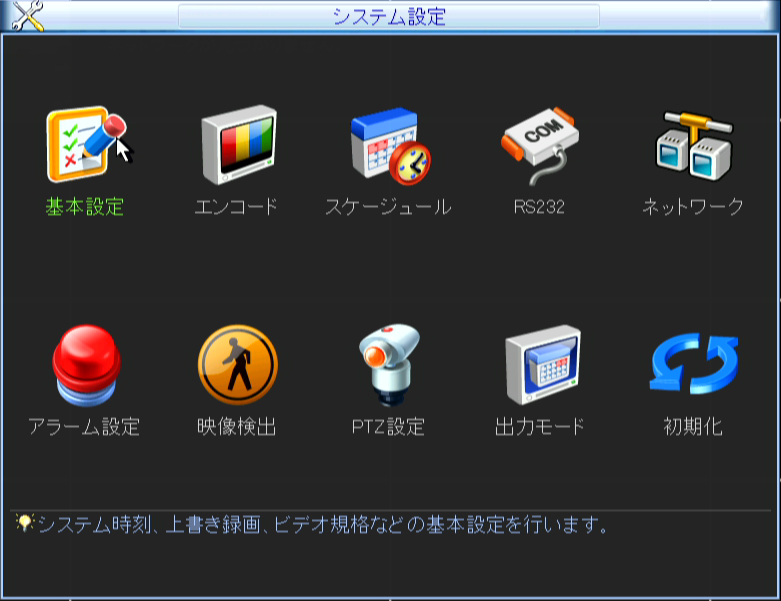Image resolution: width=781 pixels, height=601 pixels.
Task: Open the スケージュール calendar clock icon
Action: (391, 145)
